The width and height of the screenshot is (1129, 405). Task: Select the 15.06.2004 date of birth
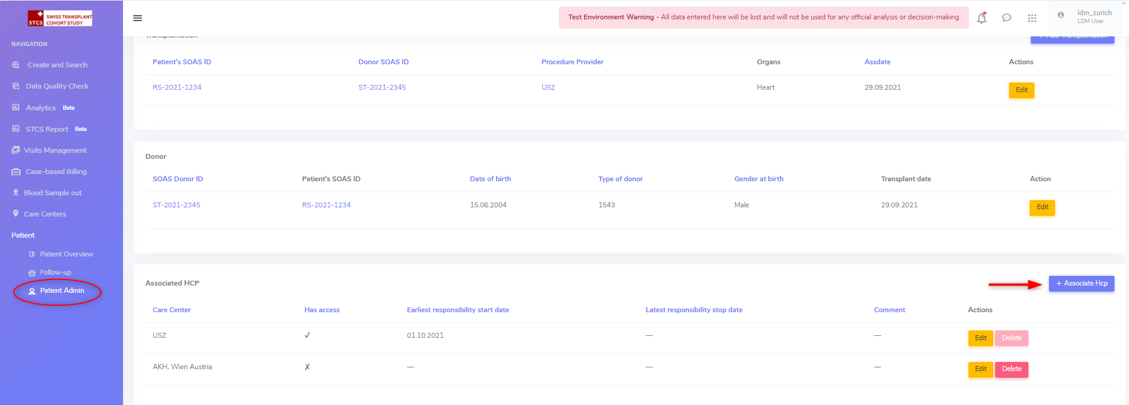[x=488, y=205]
